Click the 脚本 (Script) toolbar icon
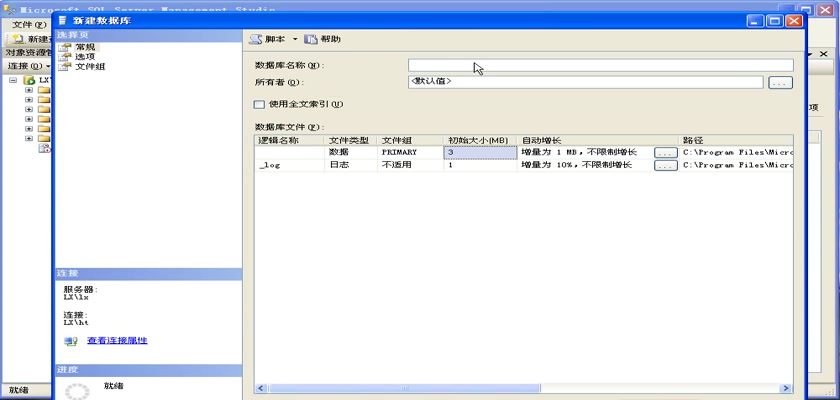This screenshot has width=840, height=400. coord(256,39)
